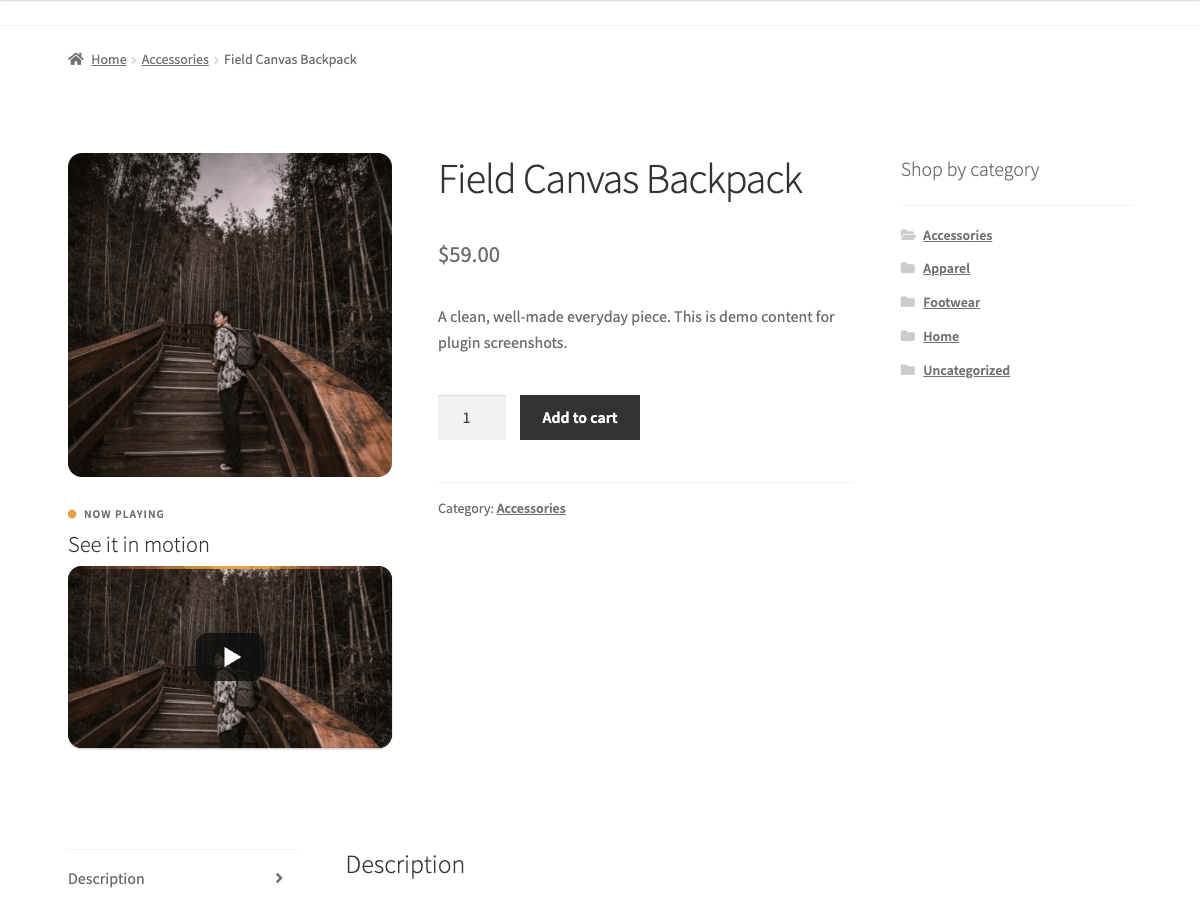This screenshot has height=900, width=1200.
Task: Click the folder icon beside Uncategorized
Action: pyautogui.click(x=907, y=370)
